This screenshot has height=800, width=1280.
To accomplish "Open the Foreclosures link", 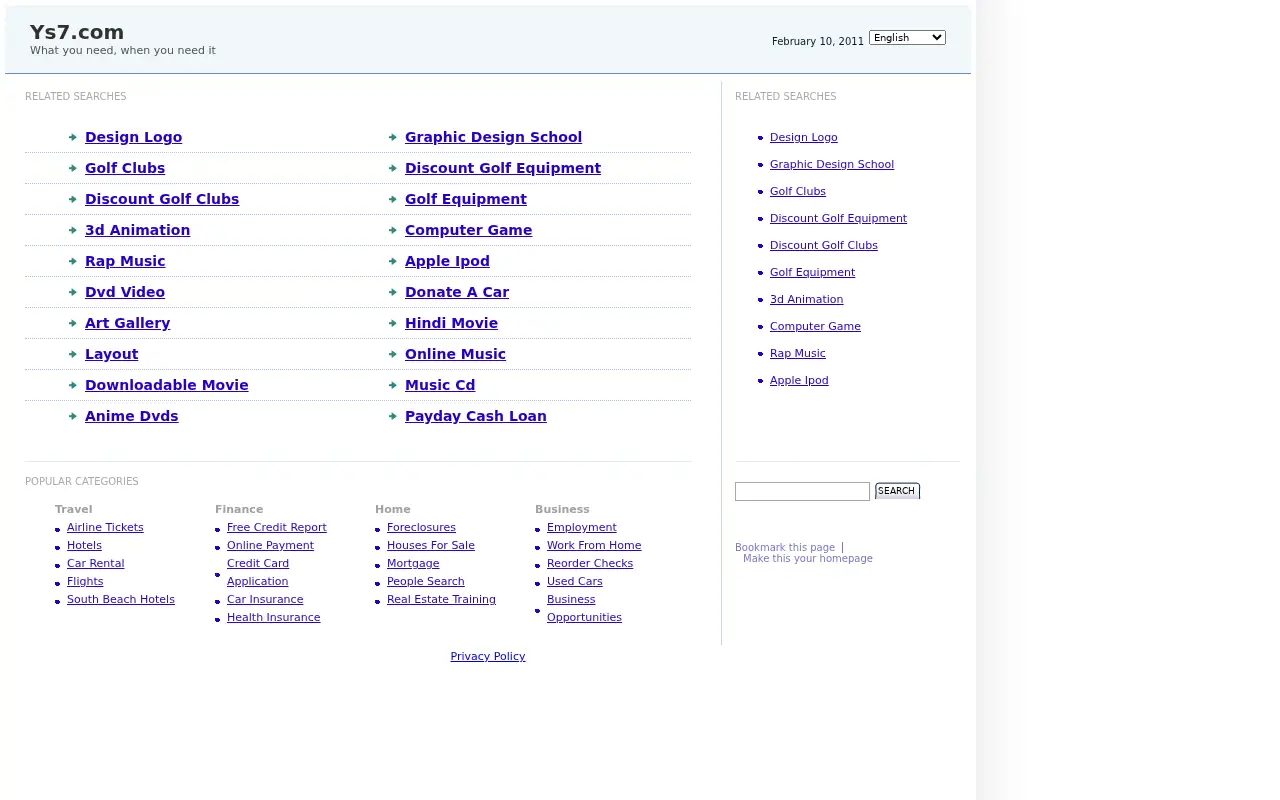I will click(421, 527).
